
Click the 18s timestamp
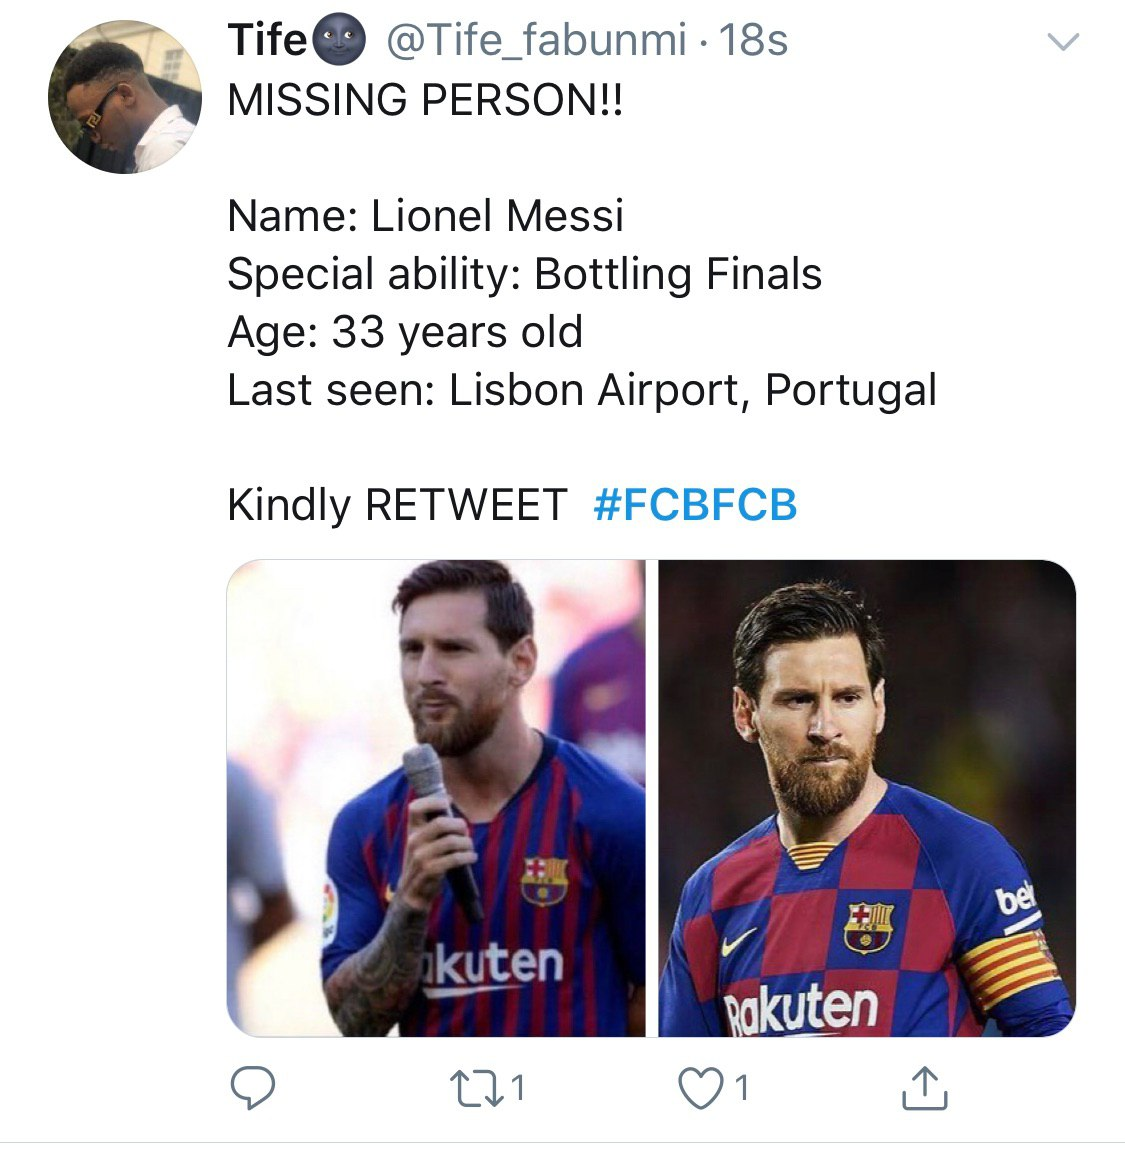[x=756, y=40]
